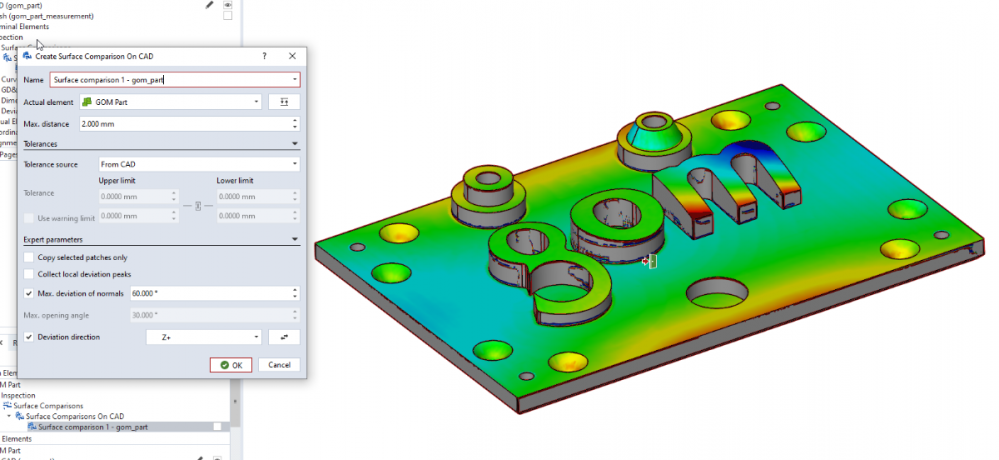Click the Max. distance input field
The height and width of the screenshot is (460, 999).
click(x=185, y=123)
